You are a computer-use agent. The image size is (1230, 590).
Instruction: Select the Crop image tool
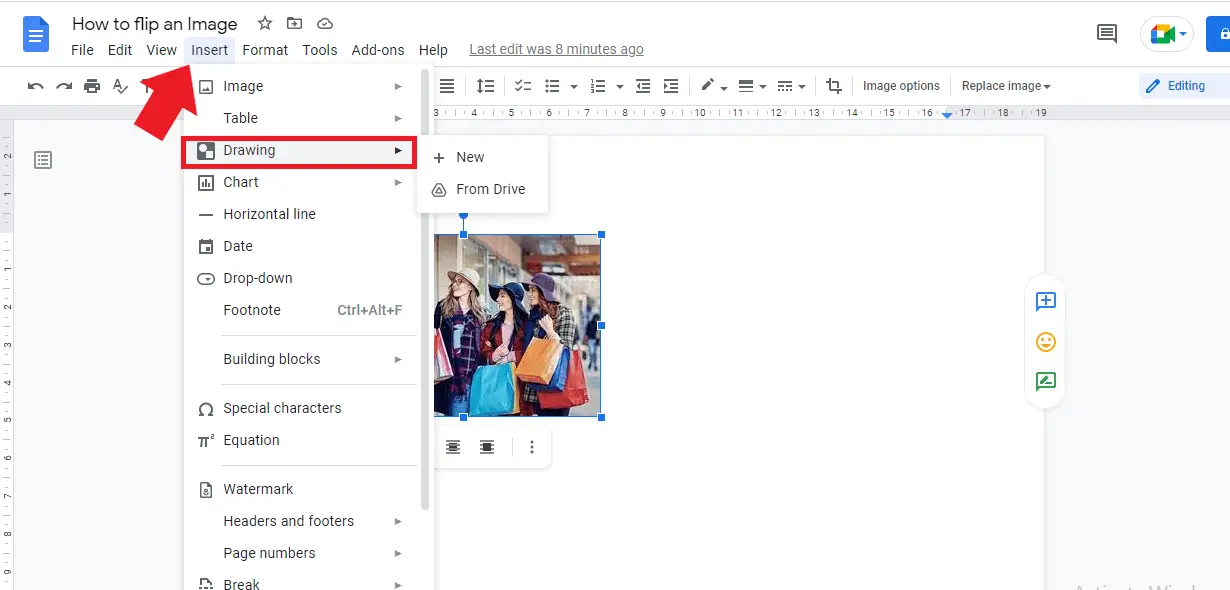pyautogui.click(x=834, y=86)
